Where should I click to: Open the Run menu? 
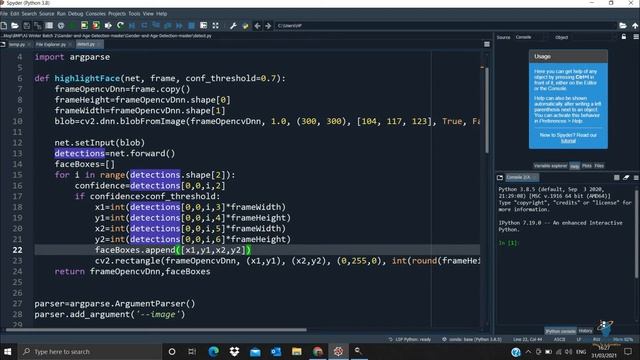(61, 13)
